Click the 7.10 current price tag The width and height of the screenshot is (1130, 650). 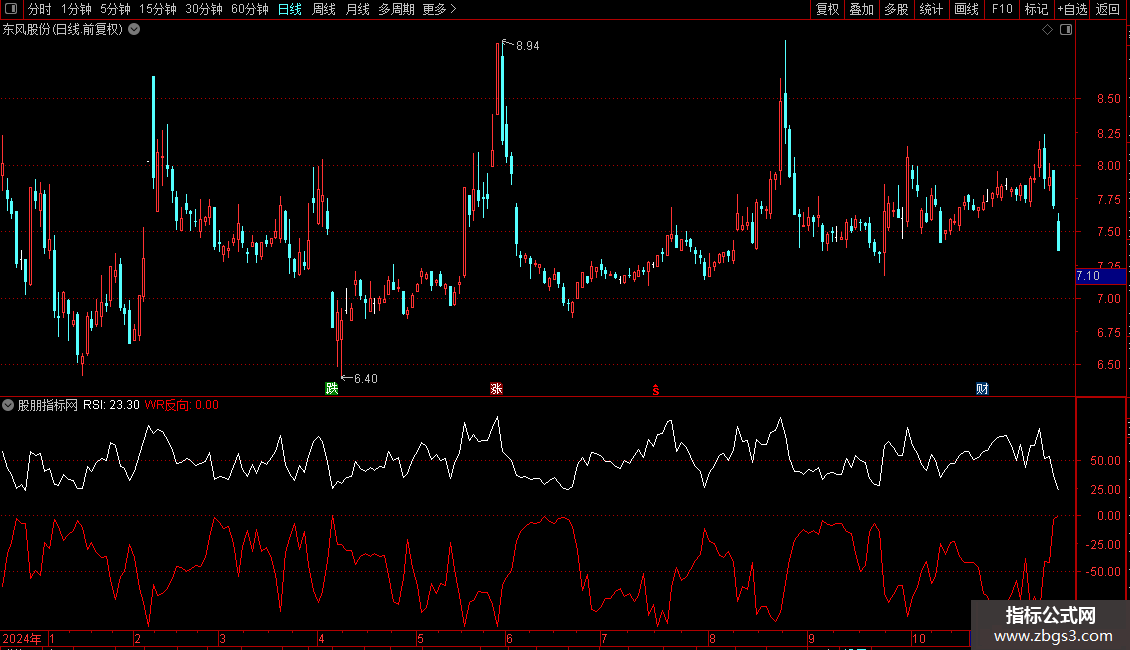[x=1100, y=276]
